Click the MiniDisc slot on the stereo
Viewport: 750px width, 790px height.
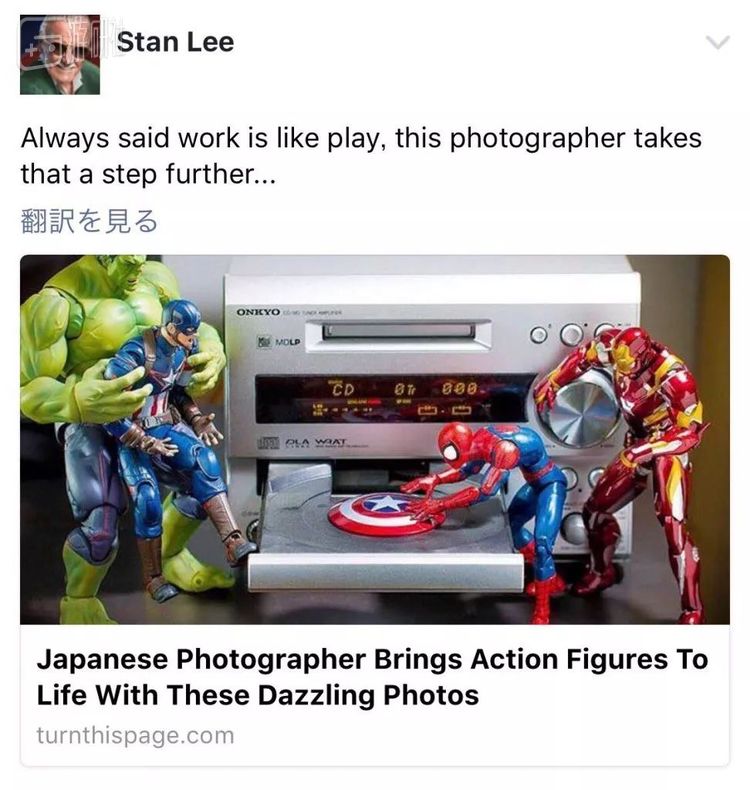(398, 333)
